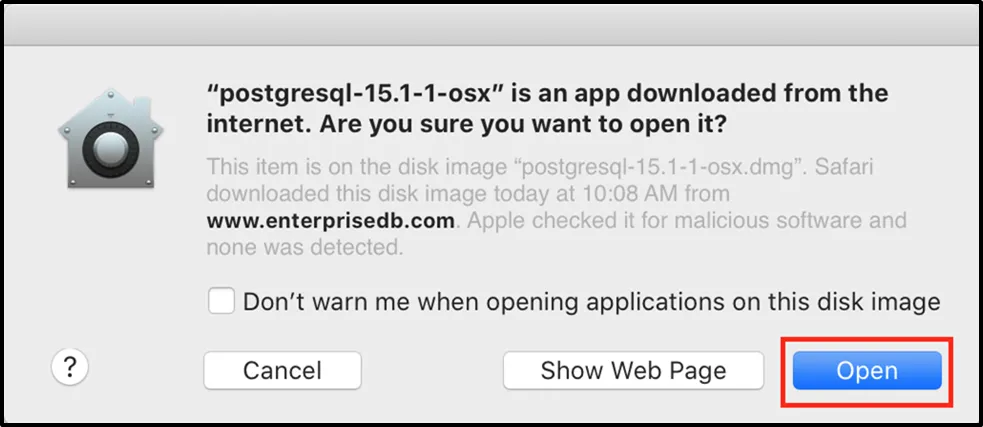Viewport: 983px width, 427px height.
Task: Click the bold "postgresql-15.1-1-osx" app name in the heading
Action: tap(357, 93)
